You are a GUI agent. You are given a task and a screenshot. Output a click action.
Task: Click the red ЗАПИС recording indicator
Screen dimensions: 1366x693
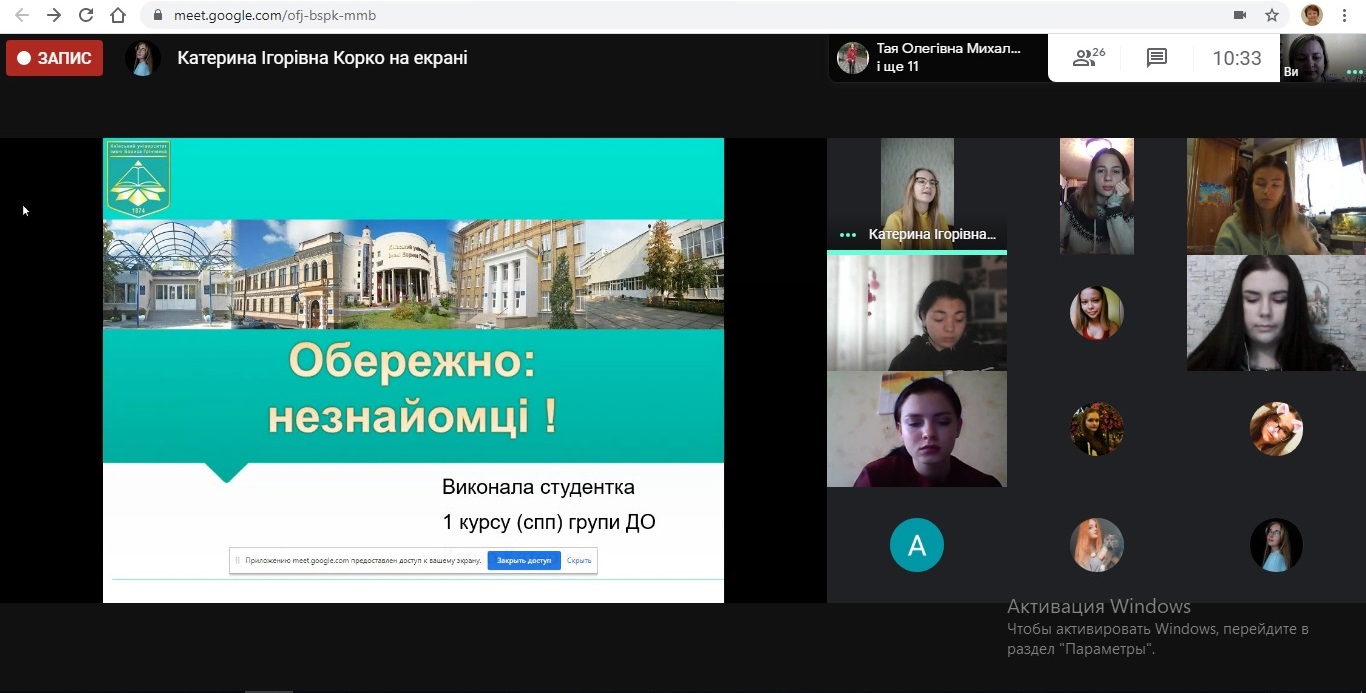tap(55, 58)
